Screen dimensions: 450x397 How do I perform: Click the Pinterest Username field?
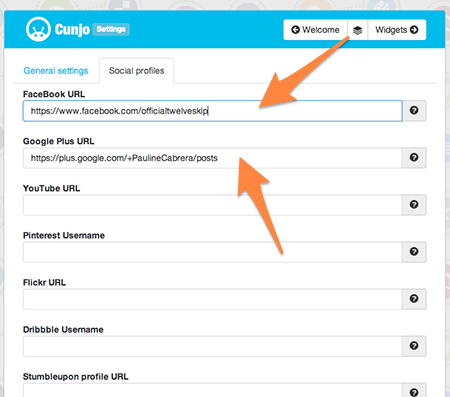[x=213, y=252]
